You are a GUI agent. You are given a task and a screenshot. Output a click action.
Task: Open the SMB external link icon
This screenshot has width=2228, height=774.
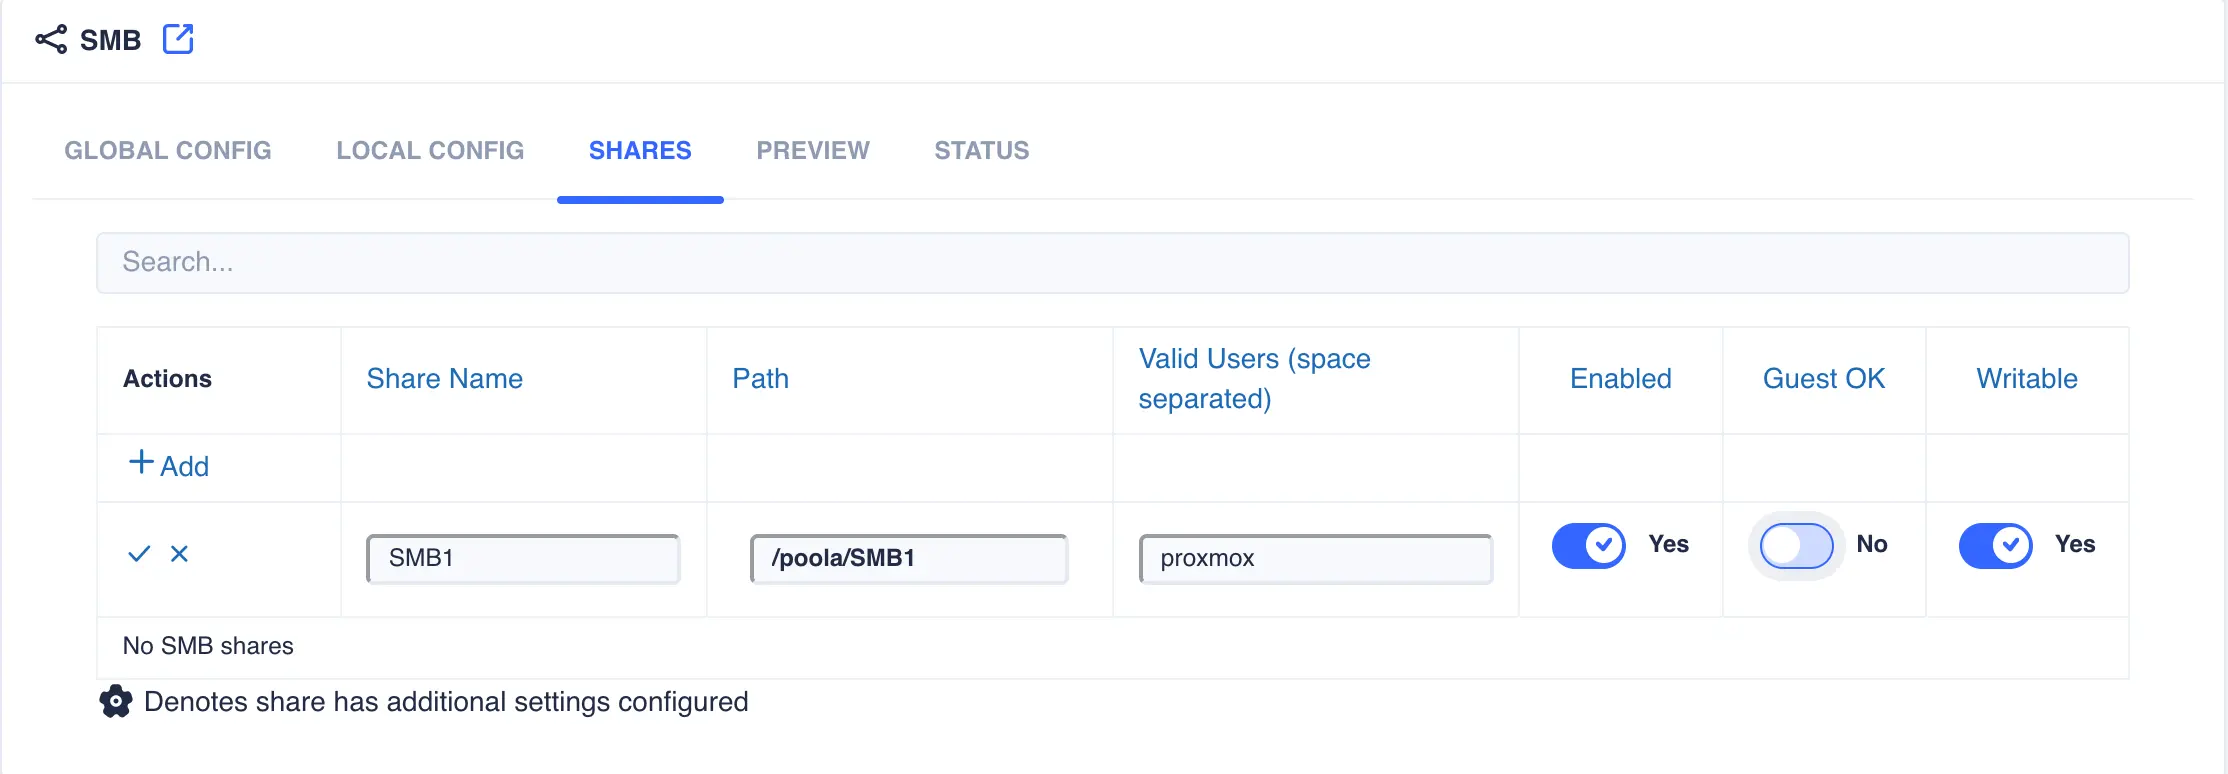pos(178,39)
